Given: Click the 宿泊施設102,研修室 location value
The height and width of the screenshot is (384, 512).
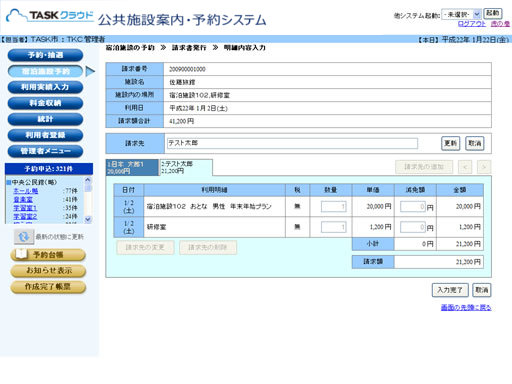Looking at the screenshot, I should (199, 95).
